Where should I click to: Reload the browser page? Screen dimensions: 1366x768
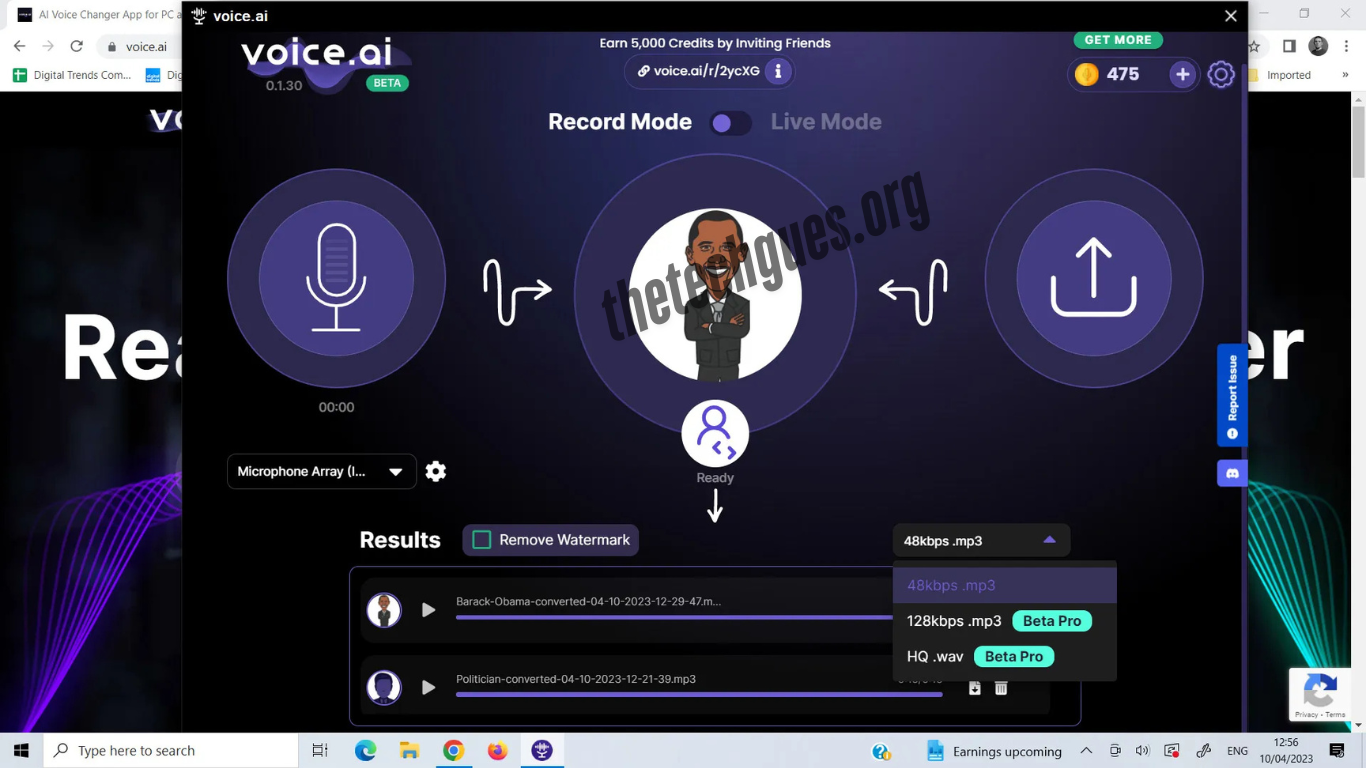(76, 46)
